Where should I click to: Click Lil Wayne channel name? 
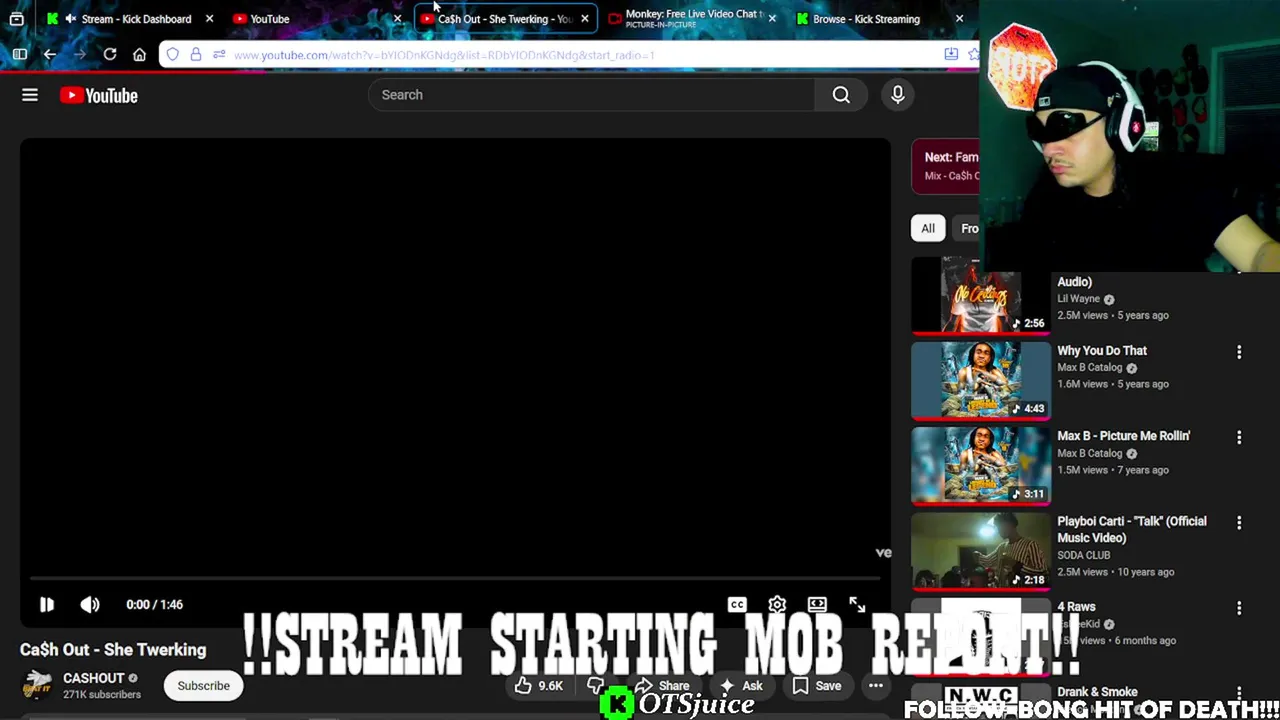1078,299
